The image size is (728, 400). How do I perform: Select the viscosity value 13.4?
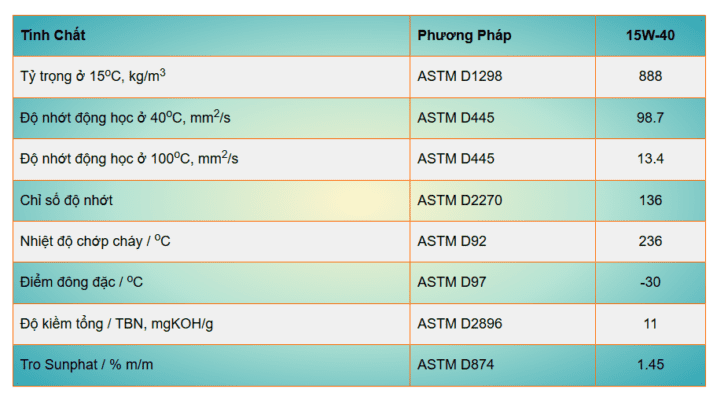tap(650, 158)
